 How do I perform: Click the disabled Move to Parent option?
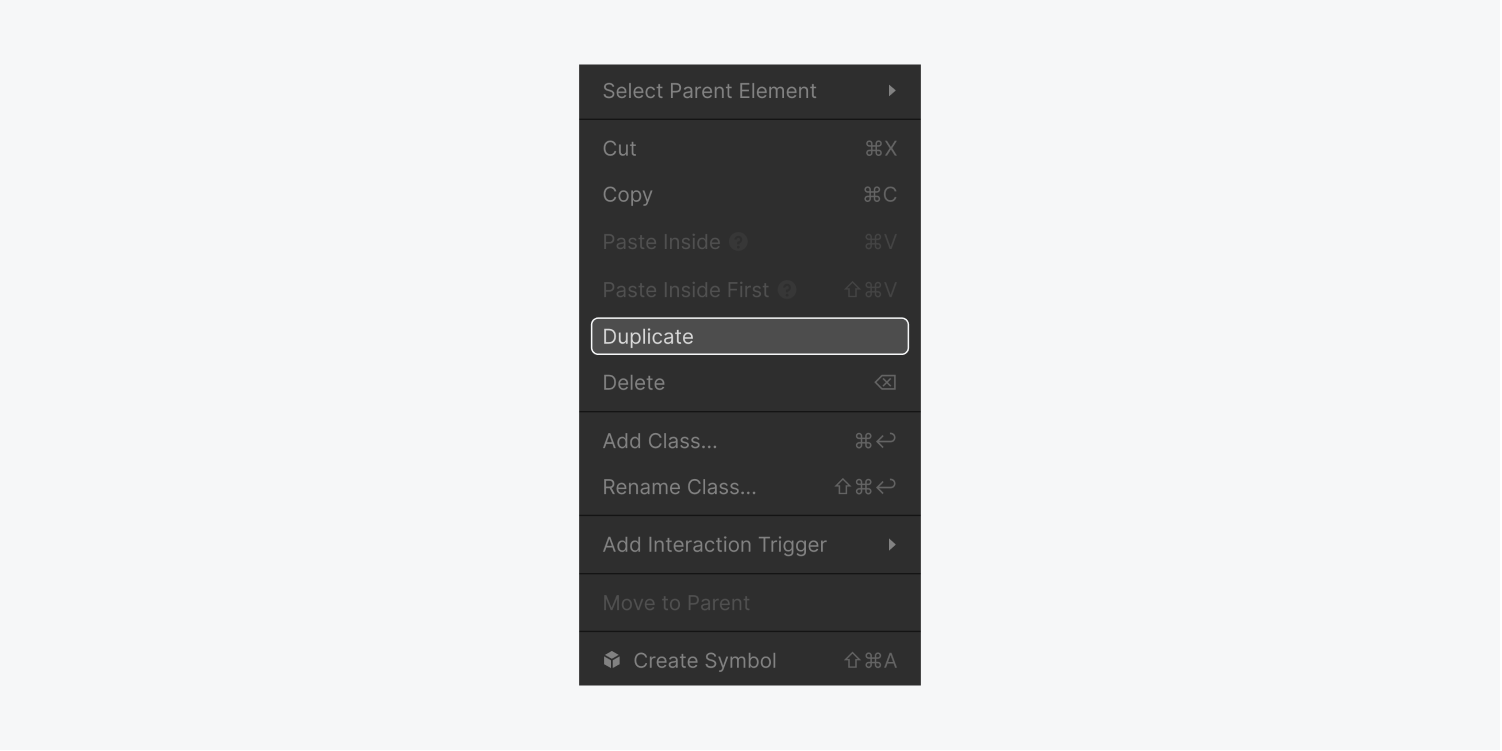coord(677,602)
